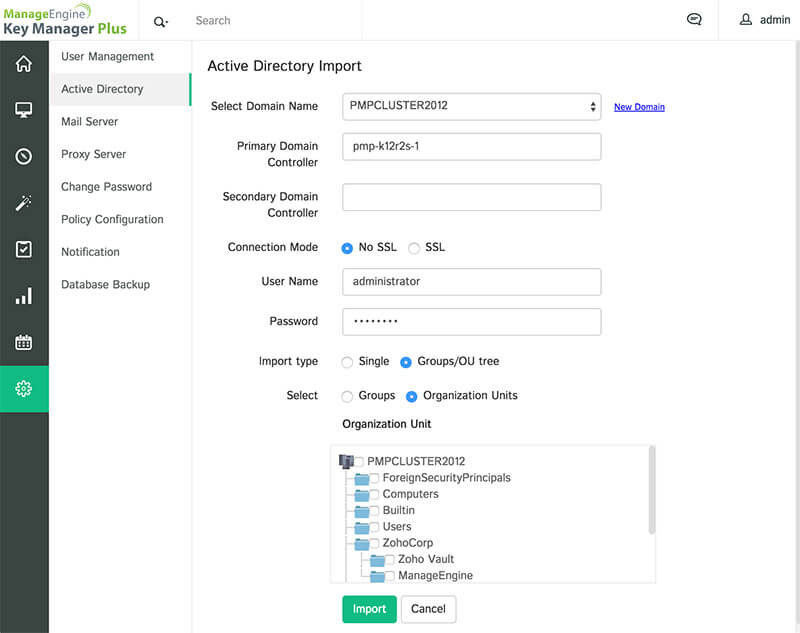Click the ZohoCorp folder icon
Screen dimensions: 800x633
tap(362, 544)
